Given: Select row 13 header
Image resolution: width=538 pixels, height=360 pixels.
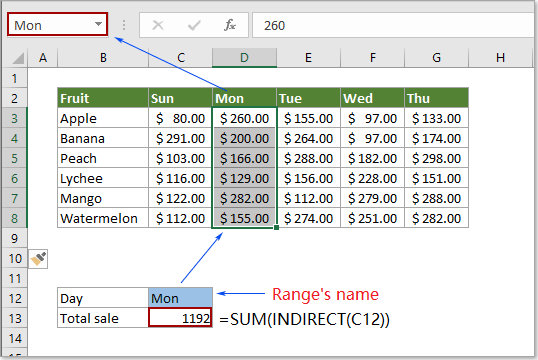Looking at the screenshot, I should (14, 318).
